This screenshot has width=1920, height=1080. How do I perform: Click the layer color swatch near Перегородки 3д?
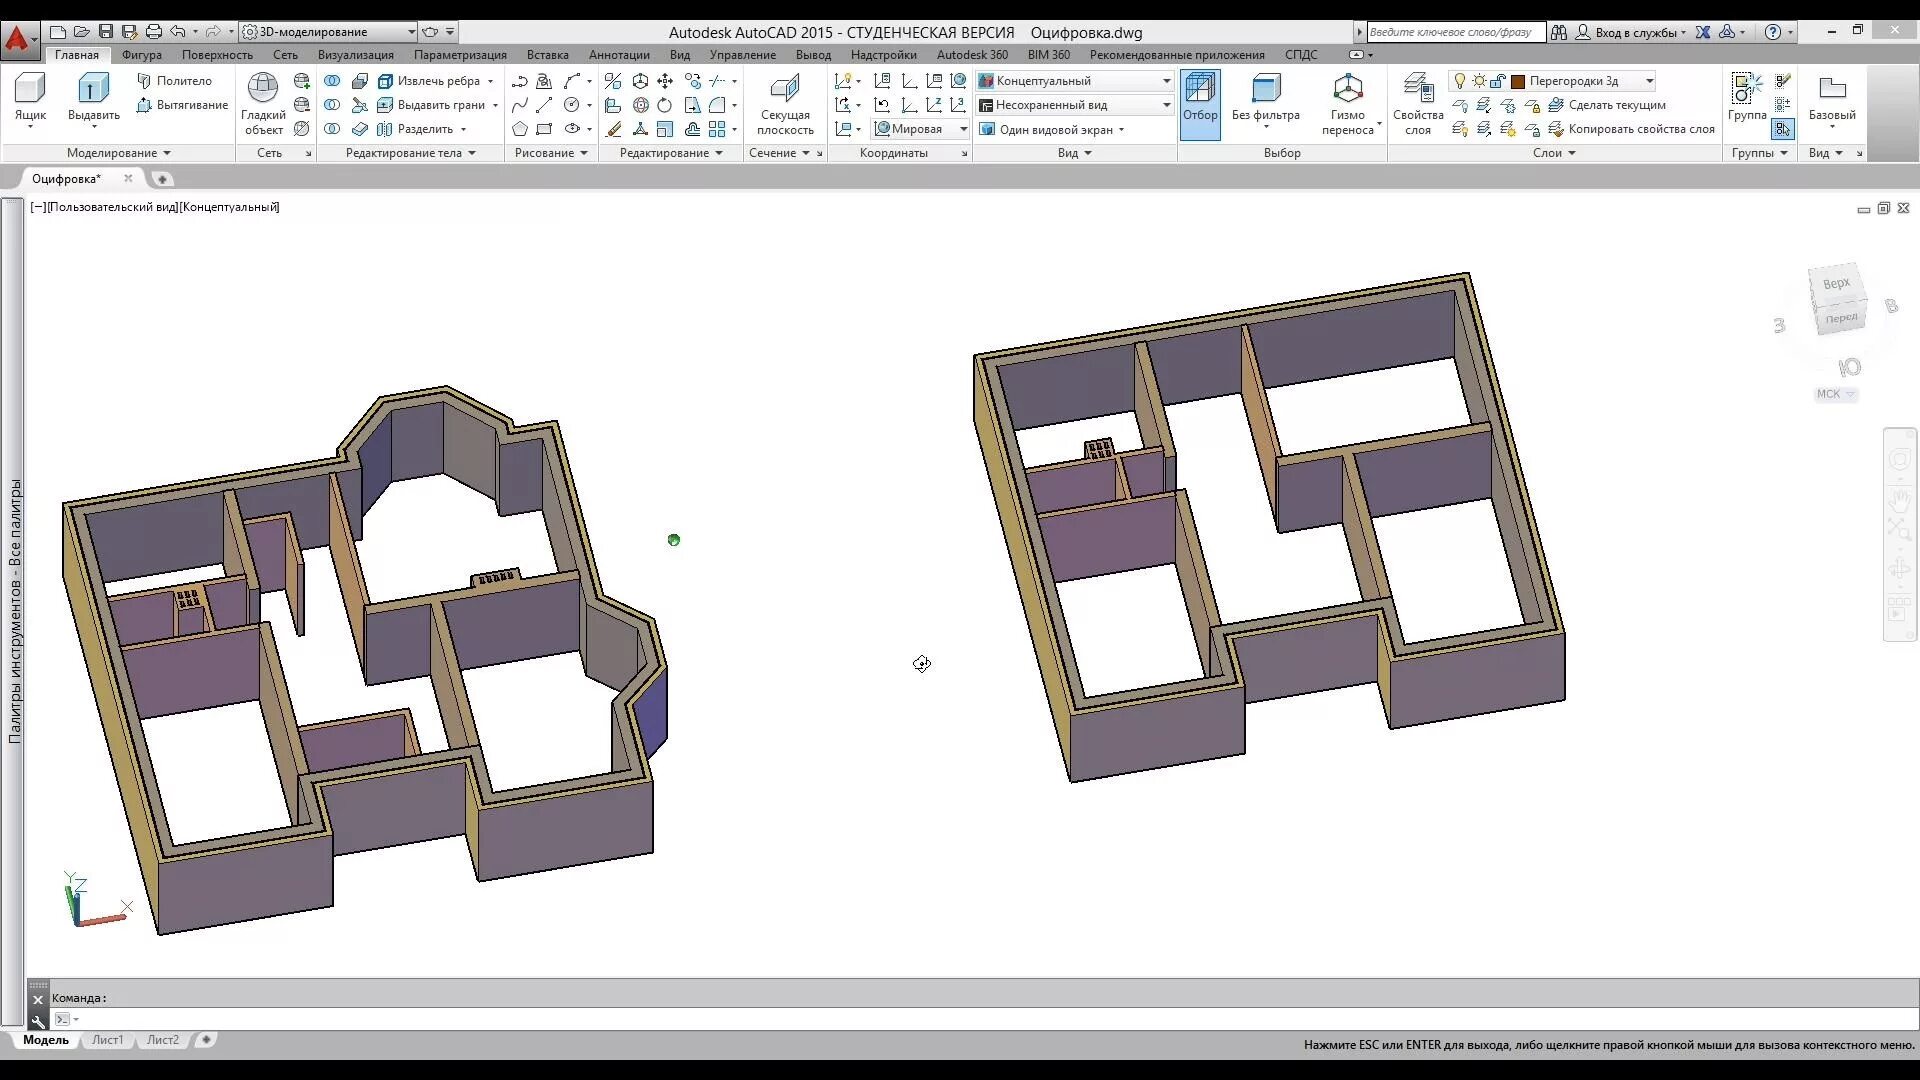tap(1516, 81)
